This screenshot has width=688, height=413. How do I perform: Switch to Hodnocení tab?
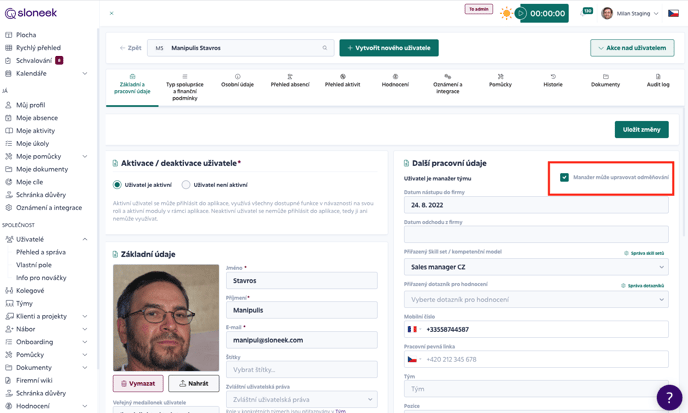click(x=395, y=80)
